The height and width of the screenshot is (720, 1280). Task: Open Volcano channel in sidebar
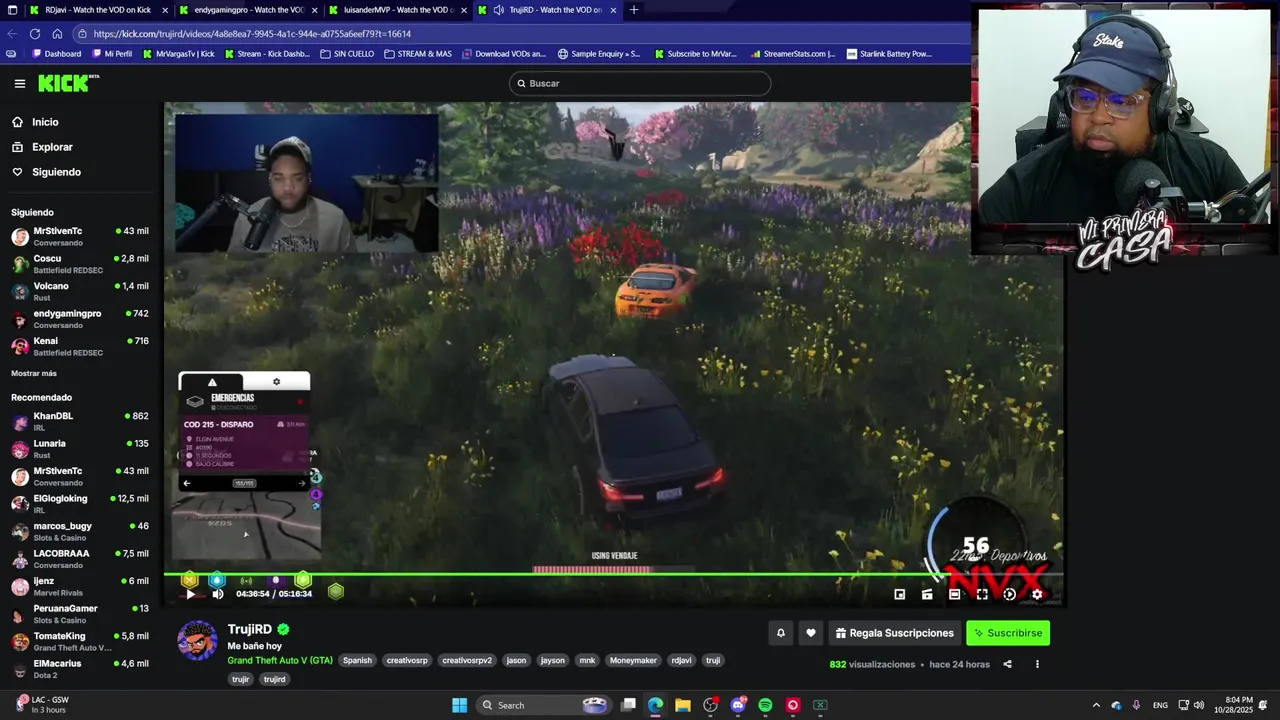click(80, 291)
